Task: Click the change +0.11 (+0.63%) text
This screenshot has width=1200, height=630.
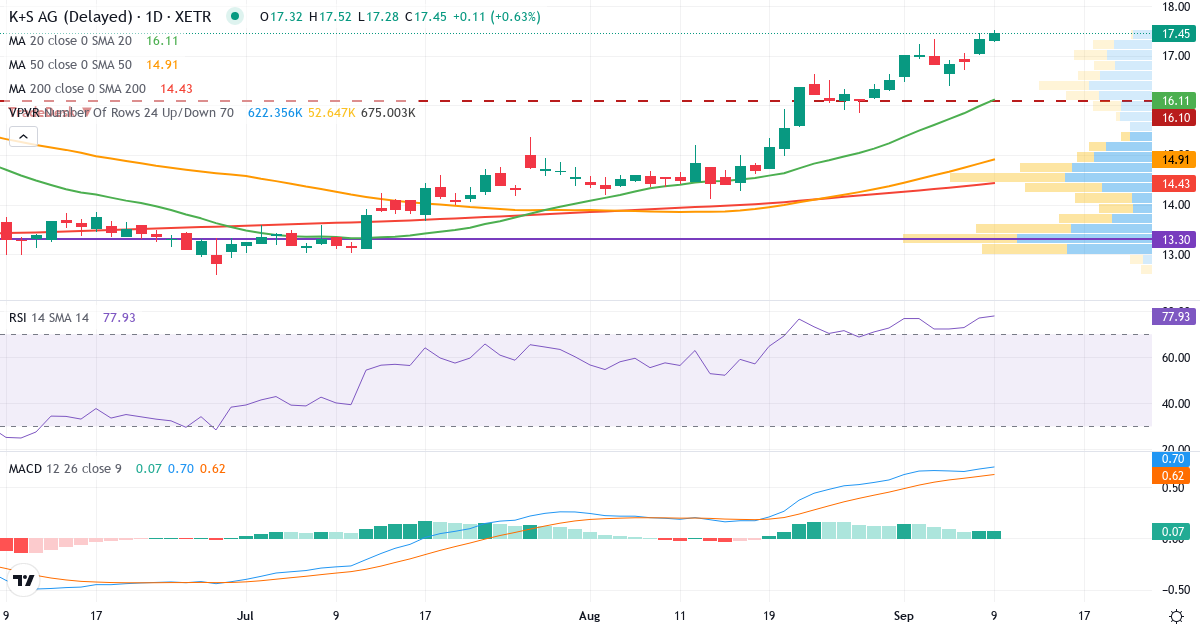Action: click(x=496, y=17)
